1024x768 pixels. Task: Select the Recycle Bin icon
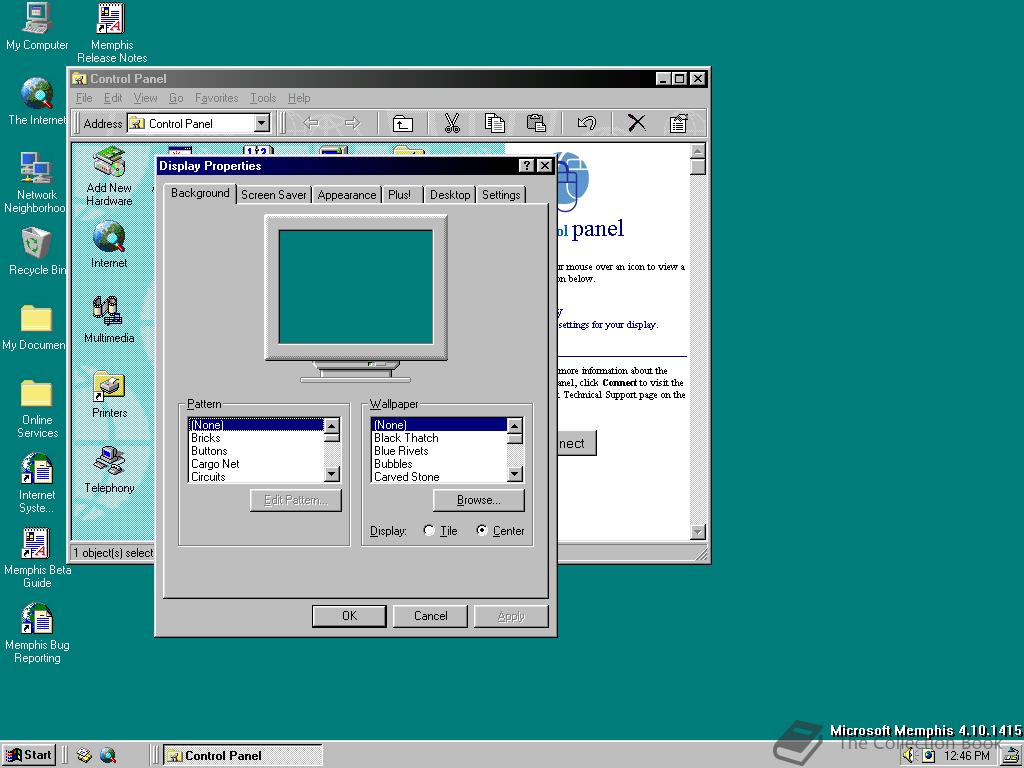(37, 251)
